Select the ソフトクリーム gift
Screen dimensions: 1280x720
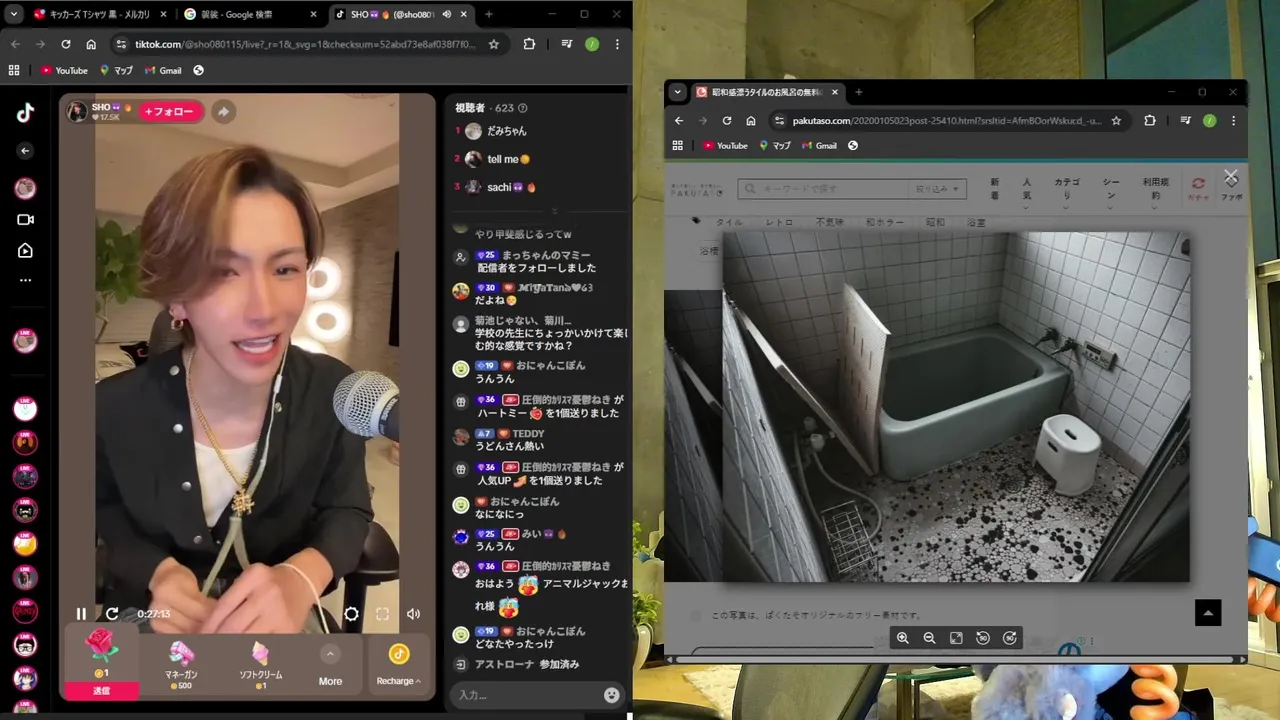pyautogui.click(x=260, y=664)
